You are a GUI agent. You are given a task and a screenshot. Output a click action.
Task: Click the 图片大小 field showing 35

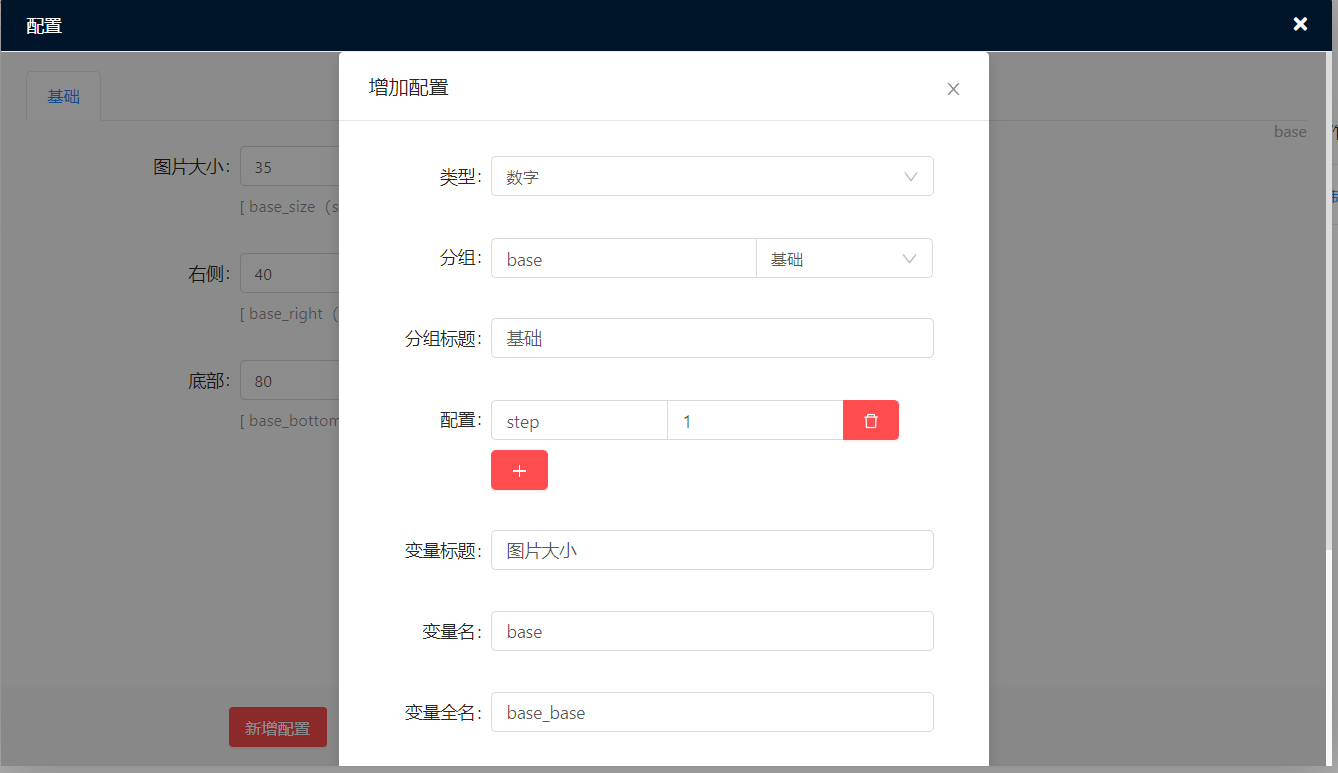pos(290,167)
